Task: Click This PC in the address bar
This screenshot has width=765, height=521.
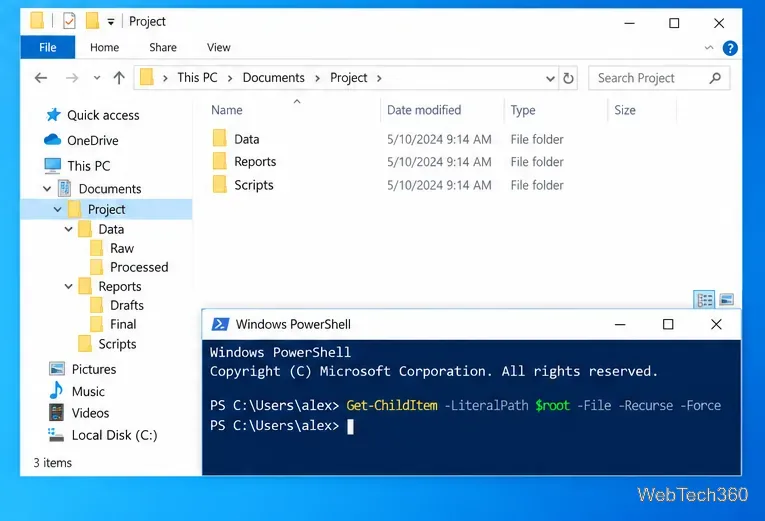Action: [197, 78]
